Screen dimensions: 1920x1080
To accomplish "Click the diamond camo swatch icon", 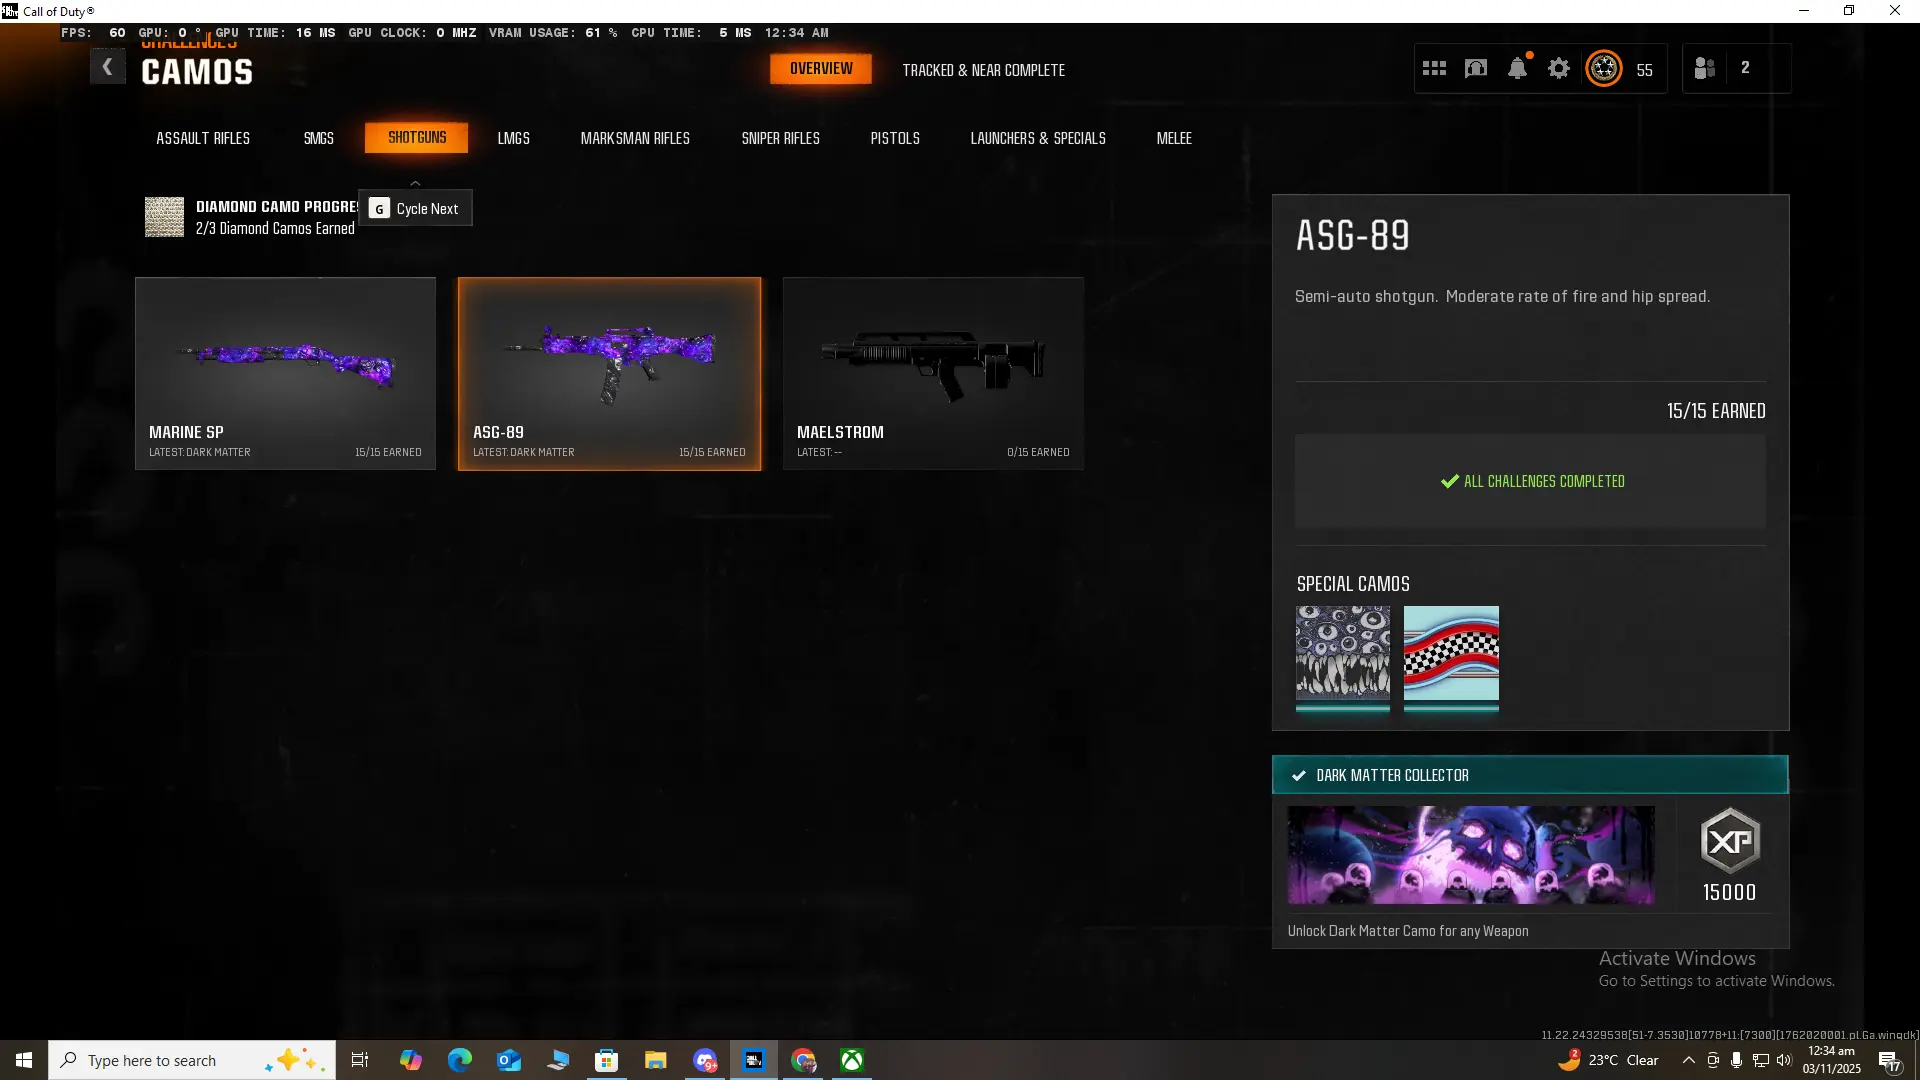I will coord(164,216).
